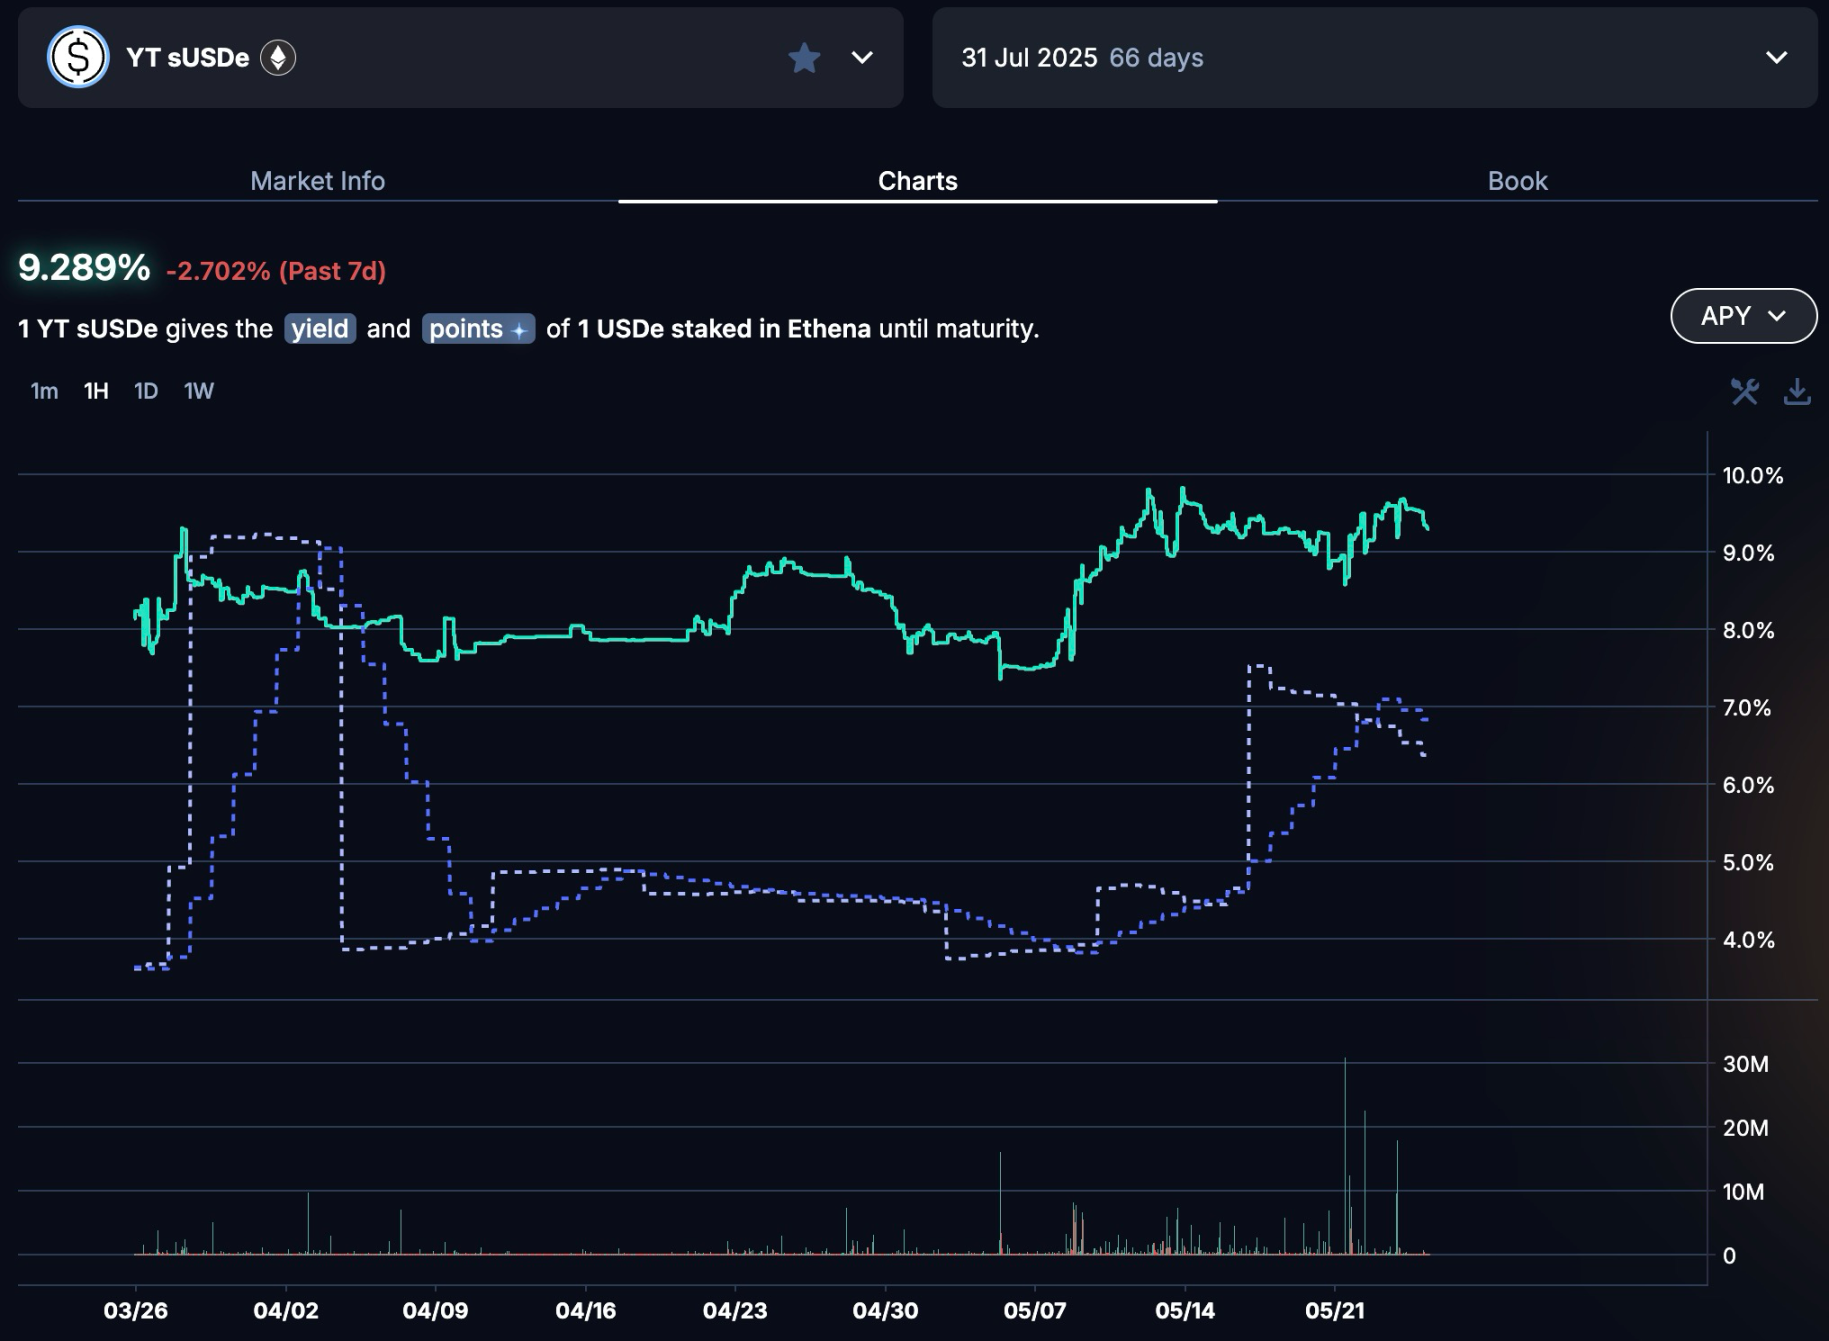
Task: Click the sparkle icon on points badge
Action: (519, 330)
